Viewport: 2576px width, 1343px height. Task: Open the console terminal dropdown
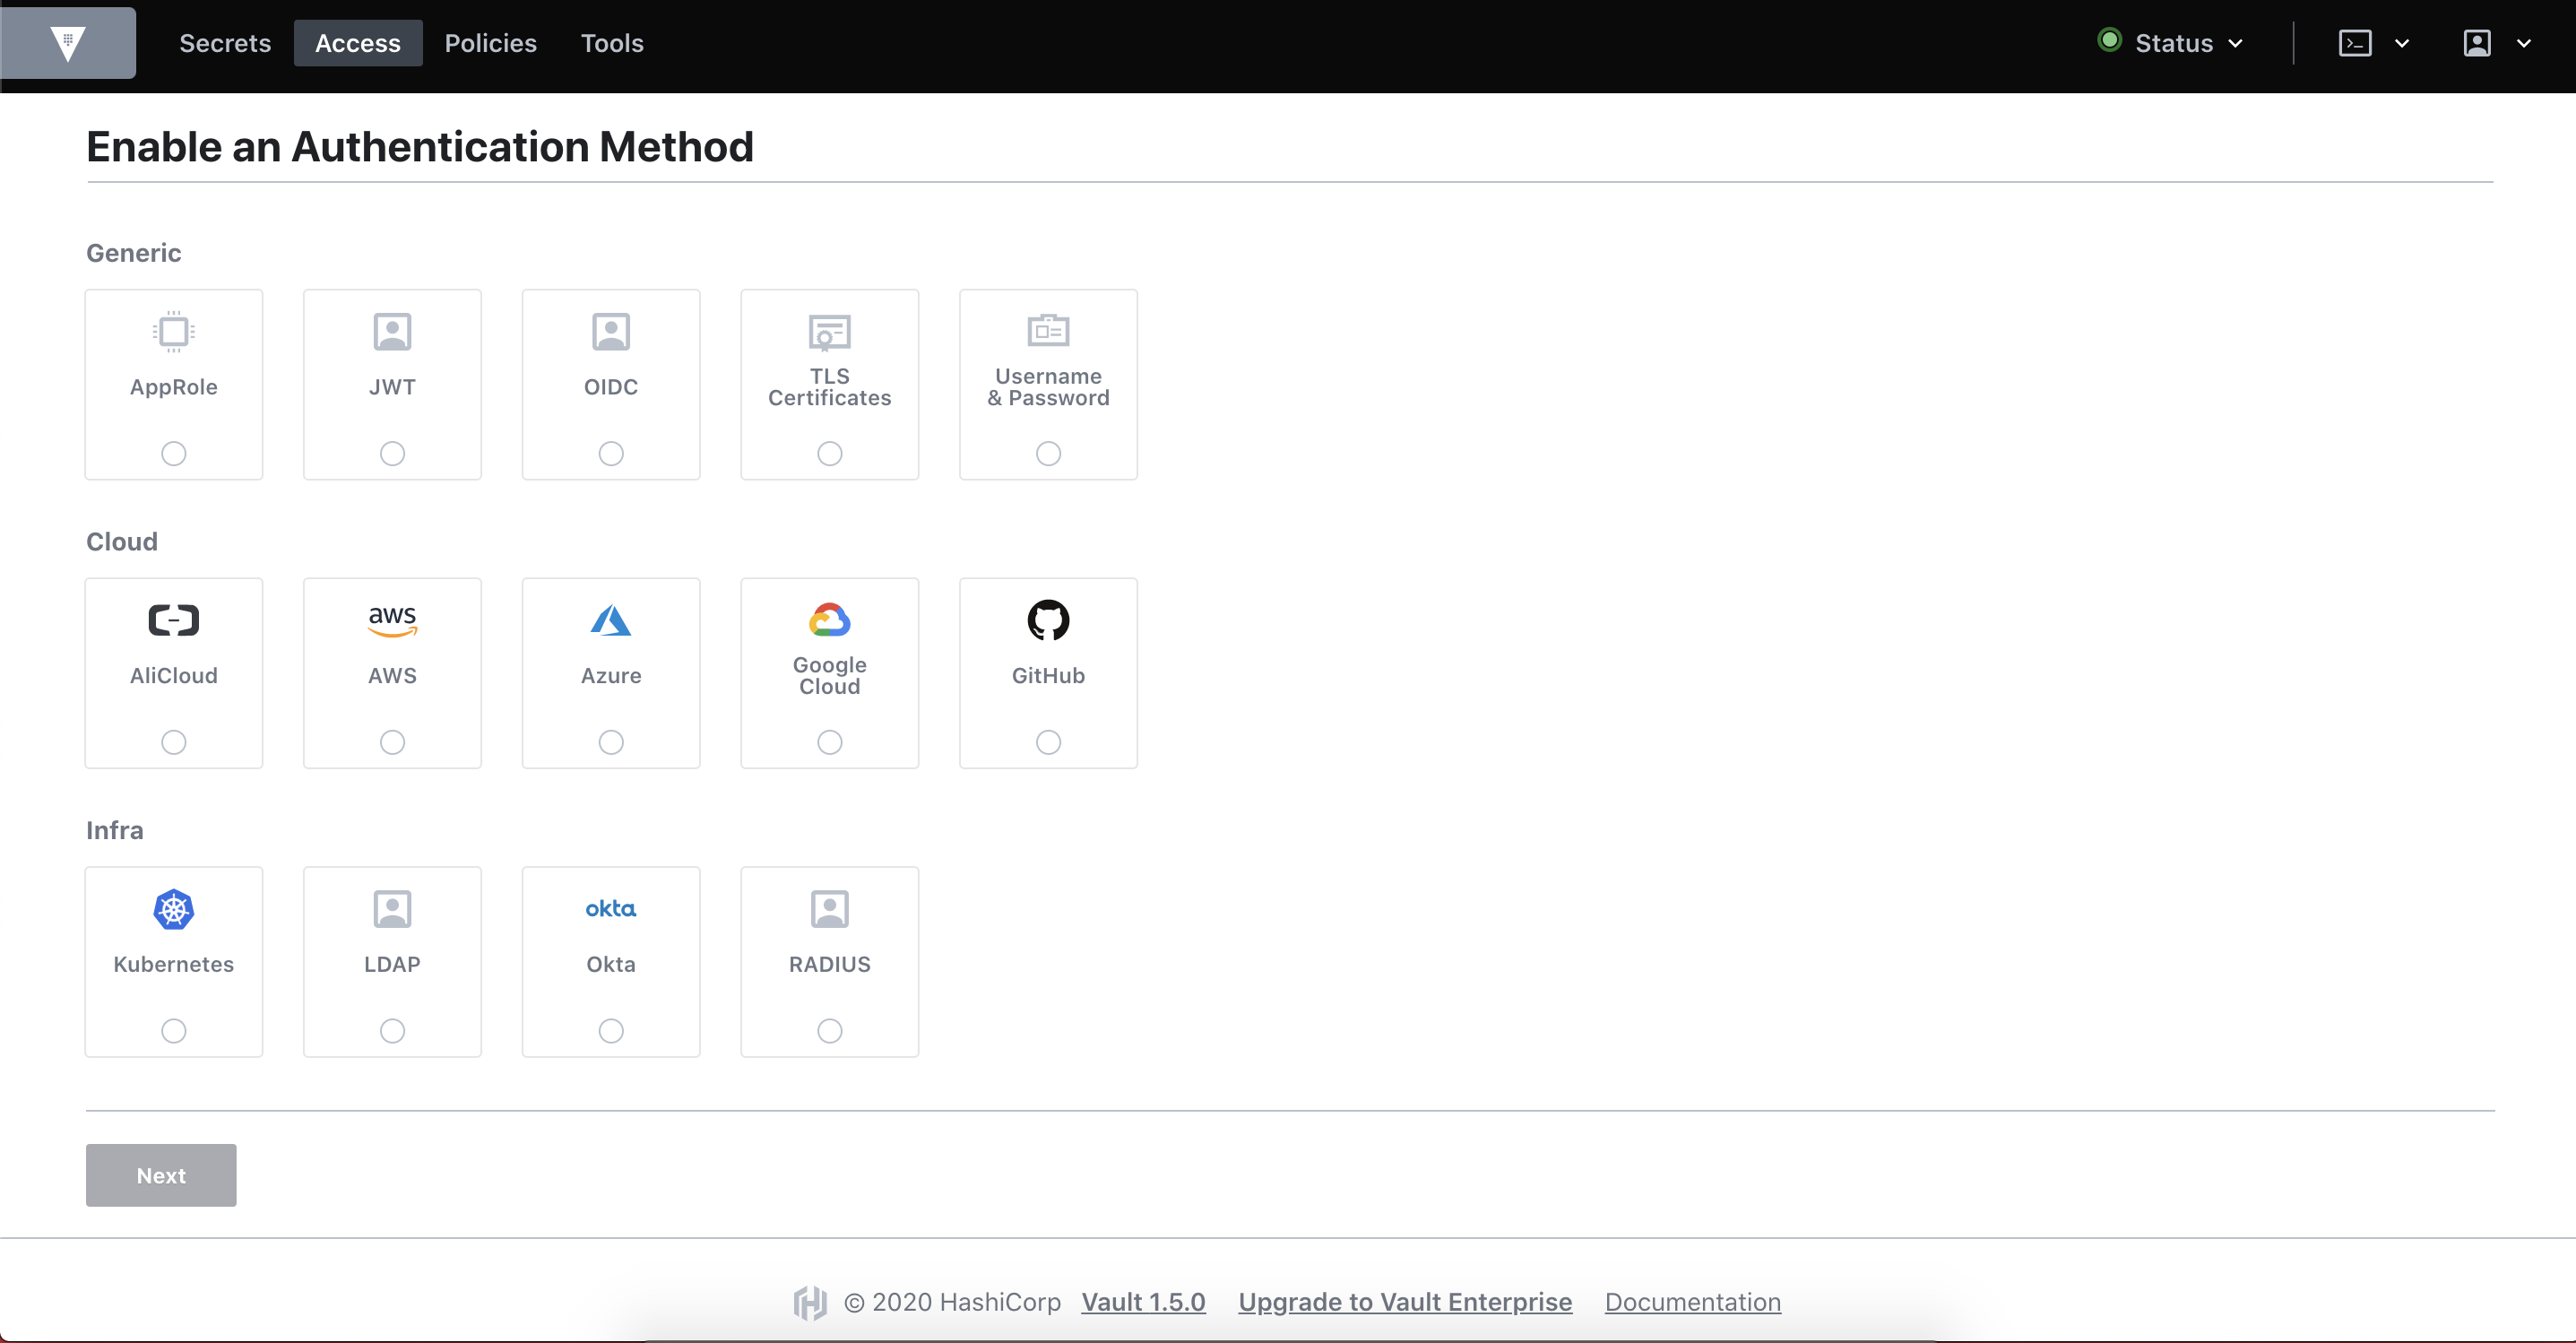(2372, 43)
